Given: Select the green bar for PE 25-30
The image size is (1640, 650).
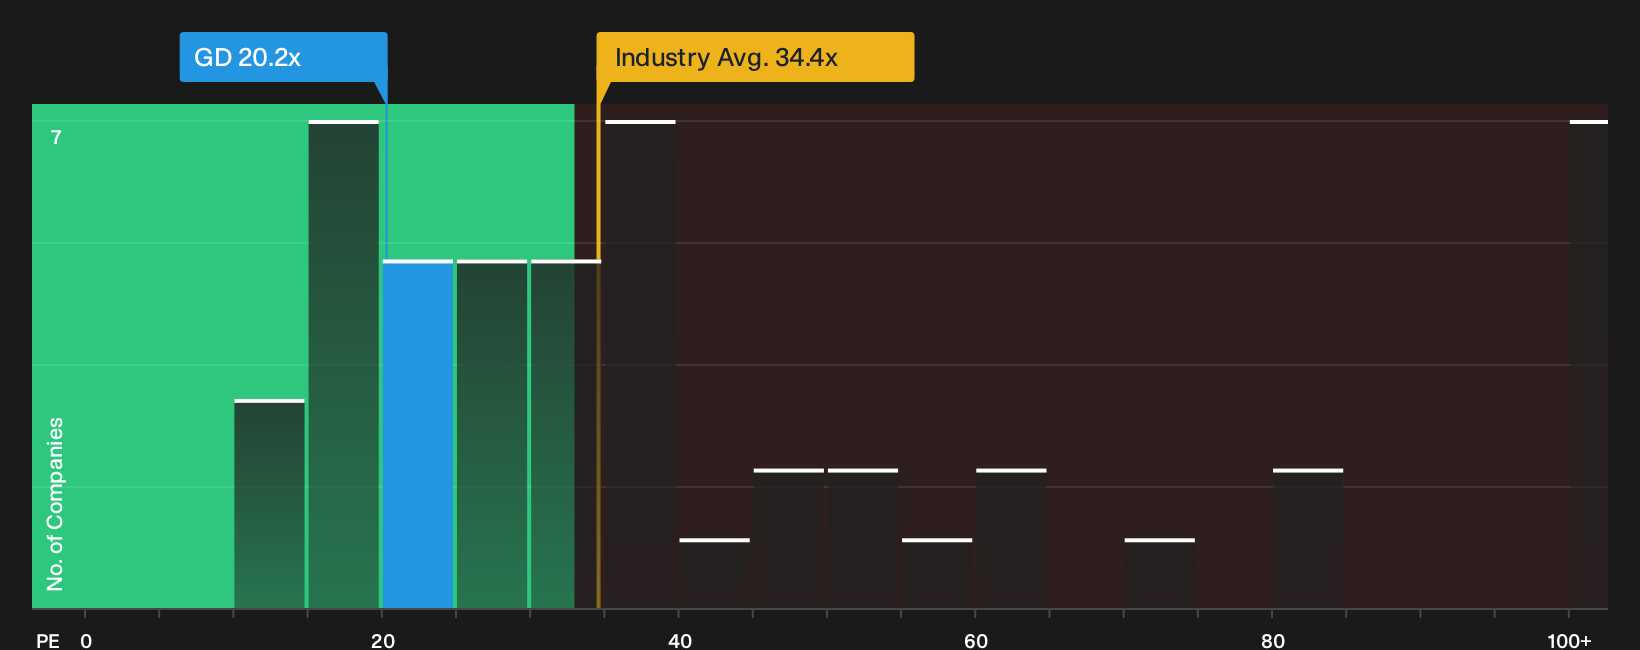Looking at the screenshot, I should (x=492, y=434).
